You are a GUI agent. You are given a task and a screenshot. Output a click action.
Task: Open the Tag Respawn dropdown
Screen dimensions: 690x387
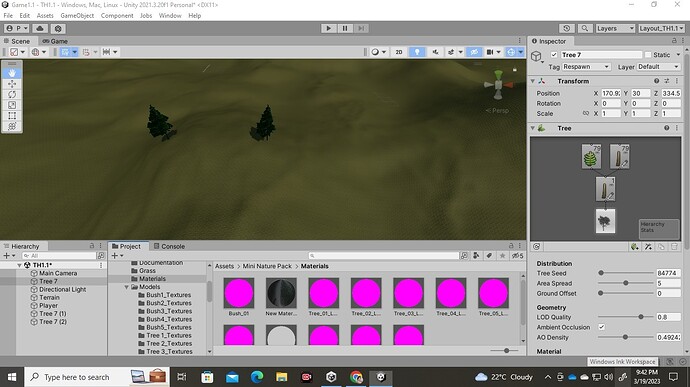[586, 67]
